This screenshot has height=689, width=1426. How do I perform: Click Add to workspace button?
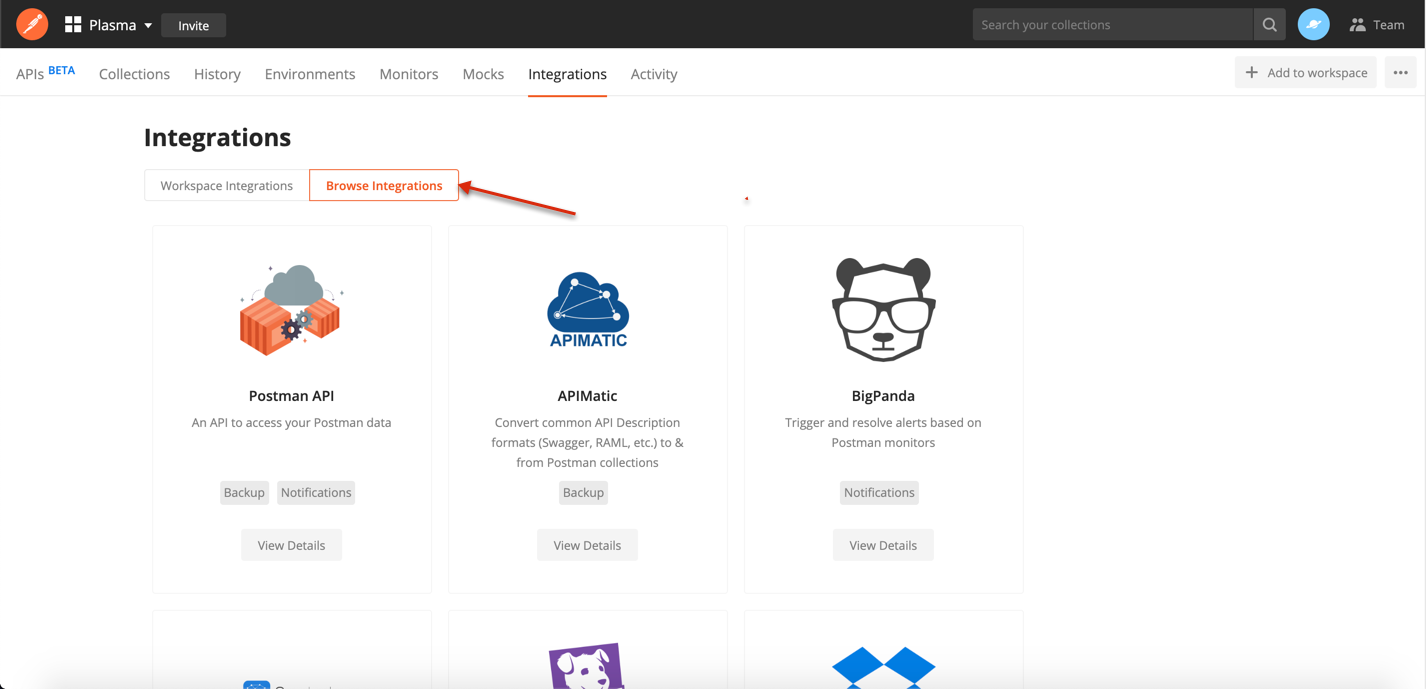[x=1306, y=72]
